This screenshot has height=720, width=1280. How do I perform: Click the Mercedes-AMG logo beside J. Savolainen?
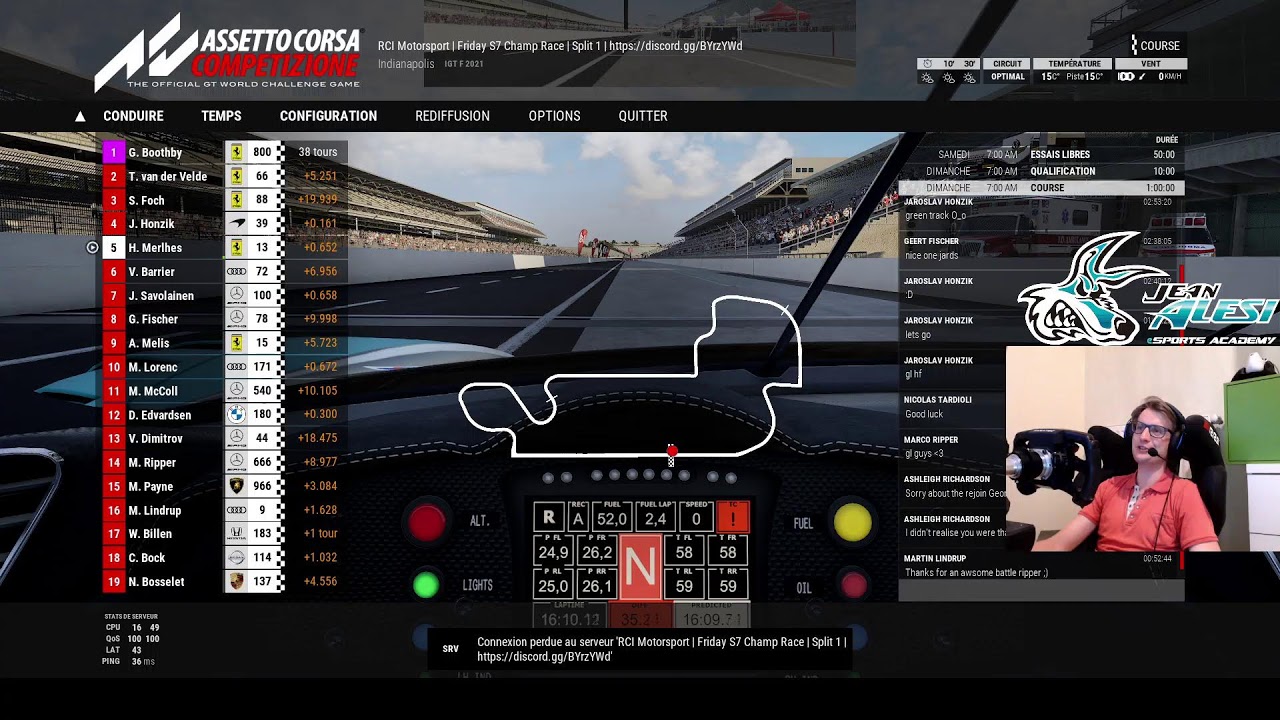[237, 295]
